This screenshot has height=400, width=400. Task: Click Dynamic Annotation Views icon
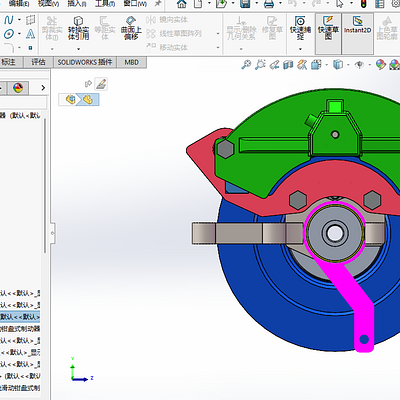[302, 64]
